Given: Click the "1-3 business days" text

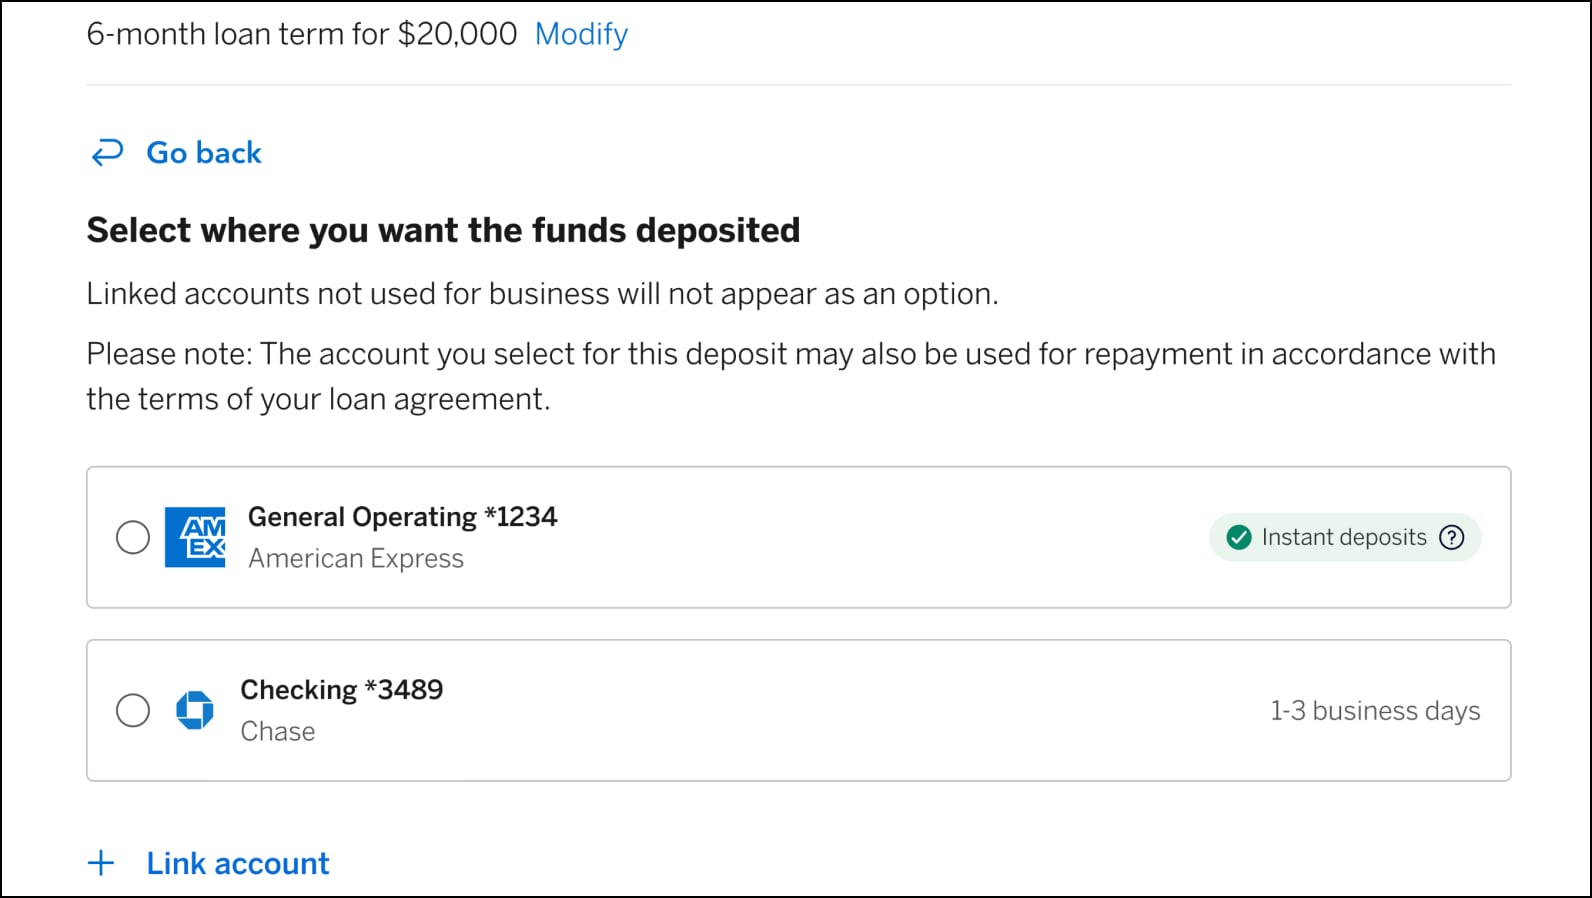Looking at the screenshot, I should 1375,711.
